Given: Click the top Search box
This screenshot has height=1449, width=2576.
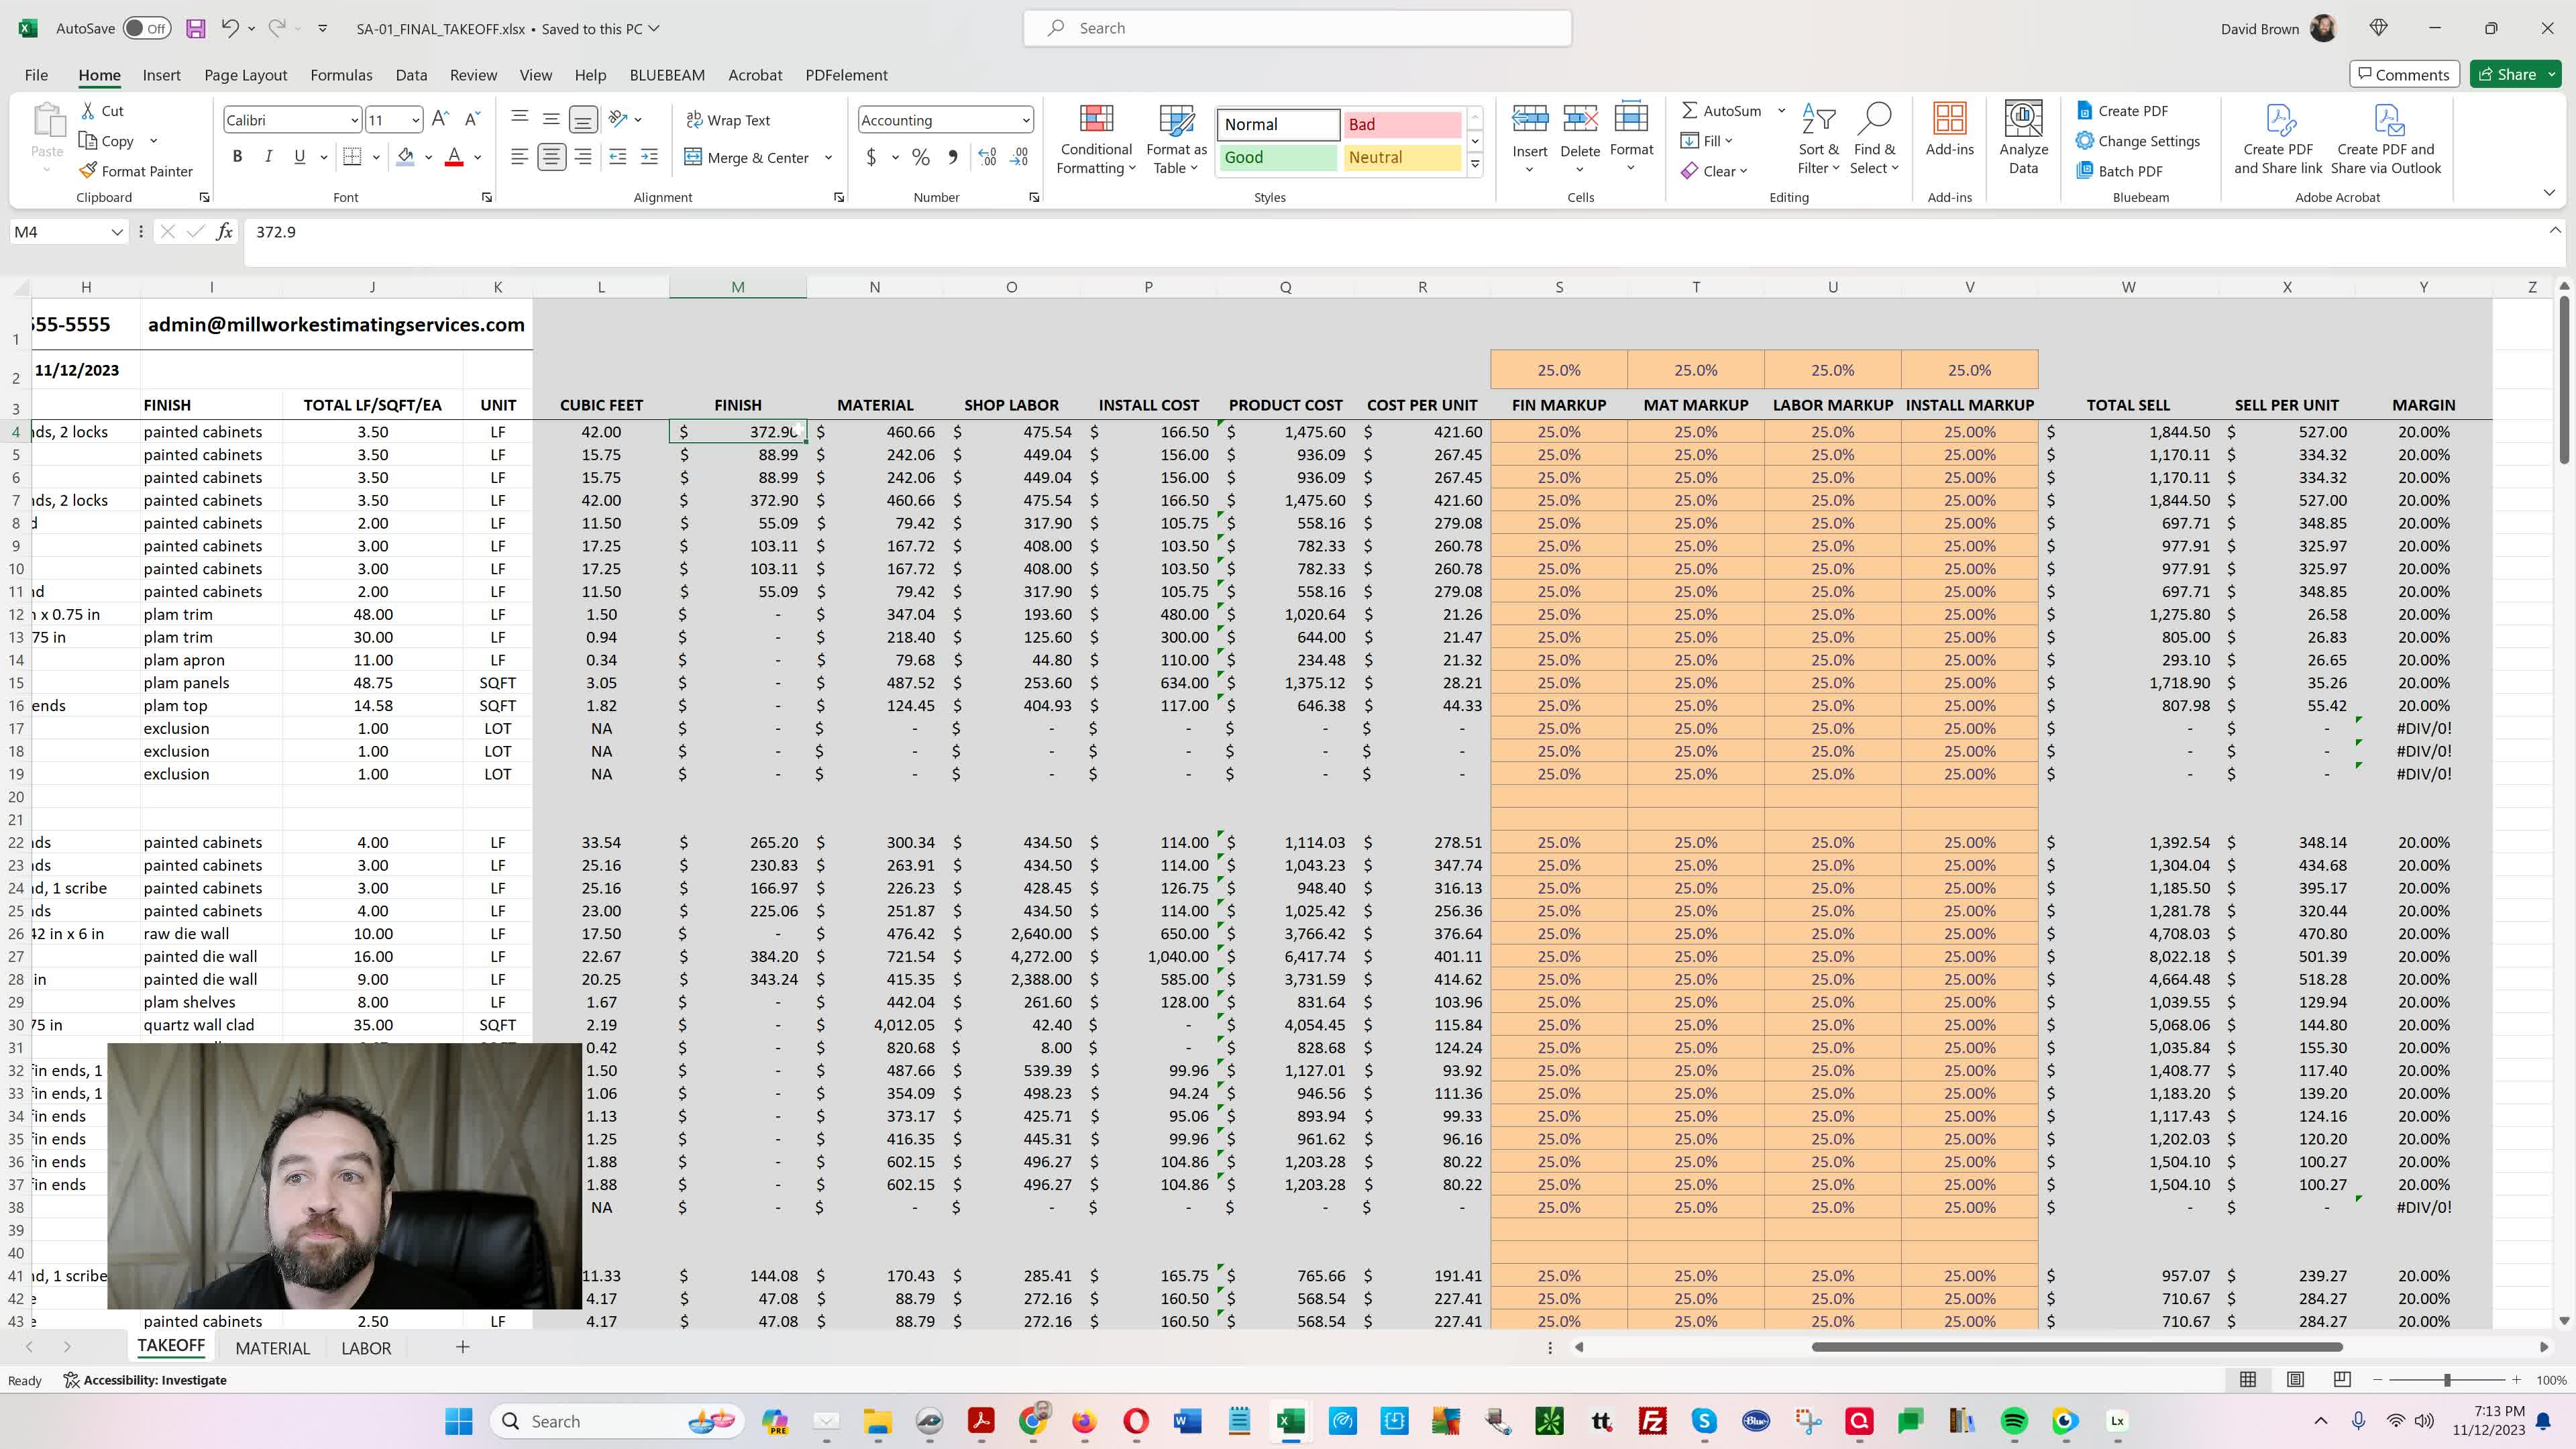Looking at the screenshot, I should click(x=1297, y=28).
